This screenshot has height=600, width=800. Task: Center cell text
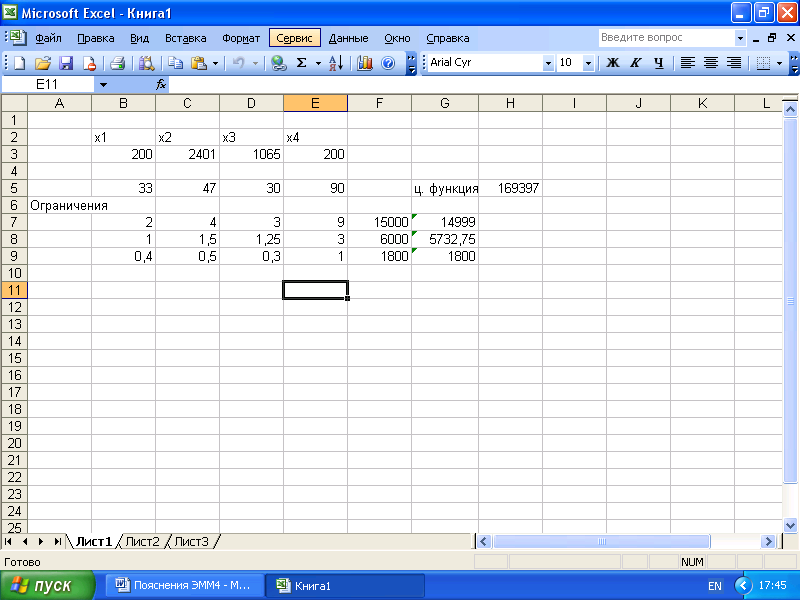click(711, 63)
